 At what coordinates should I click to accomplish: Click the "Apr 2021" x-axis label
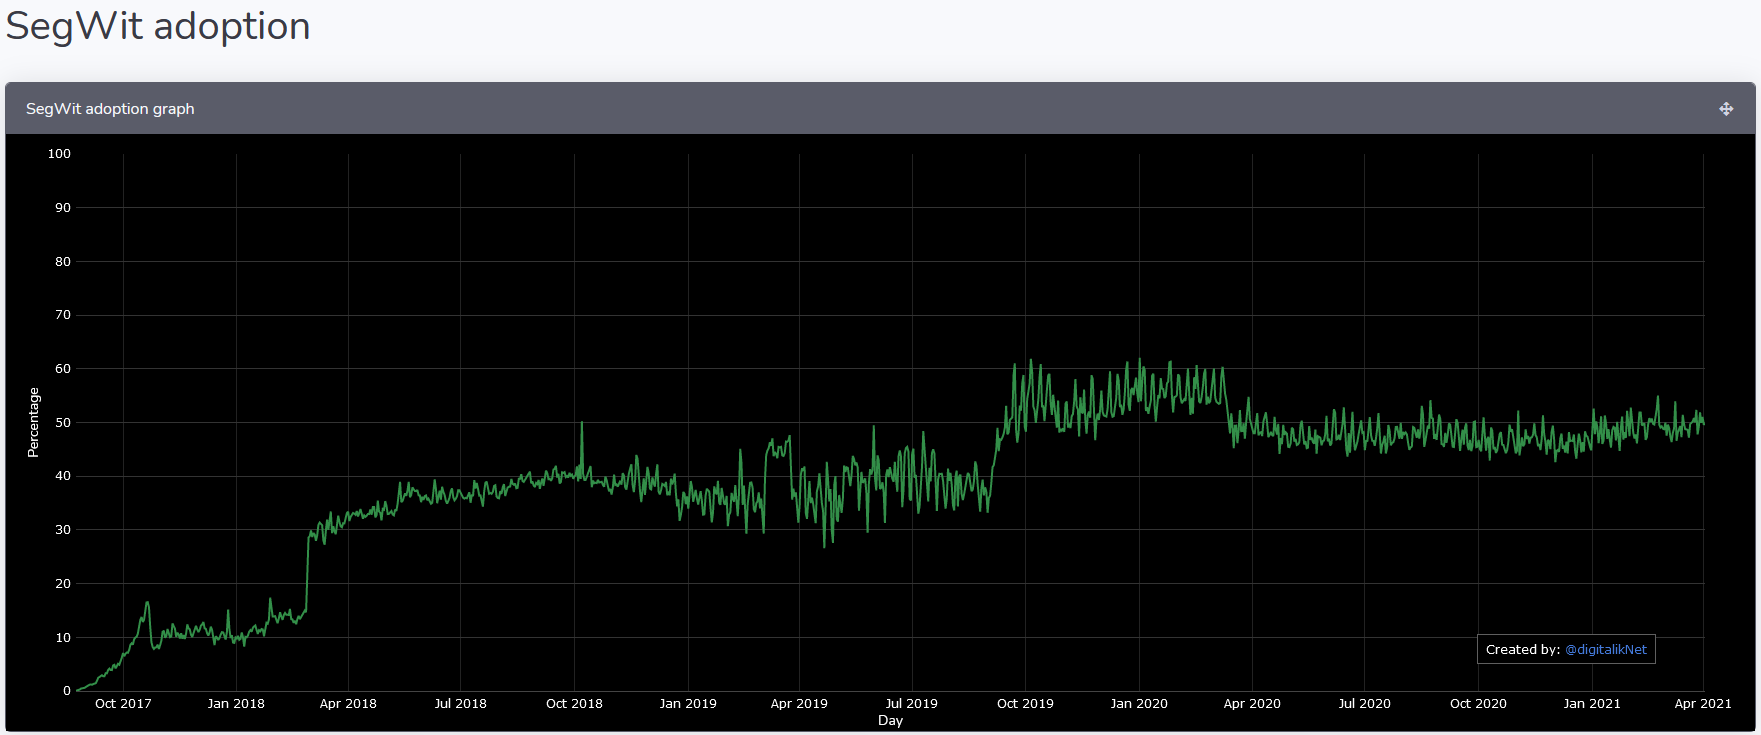tap(1703, 704)
